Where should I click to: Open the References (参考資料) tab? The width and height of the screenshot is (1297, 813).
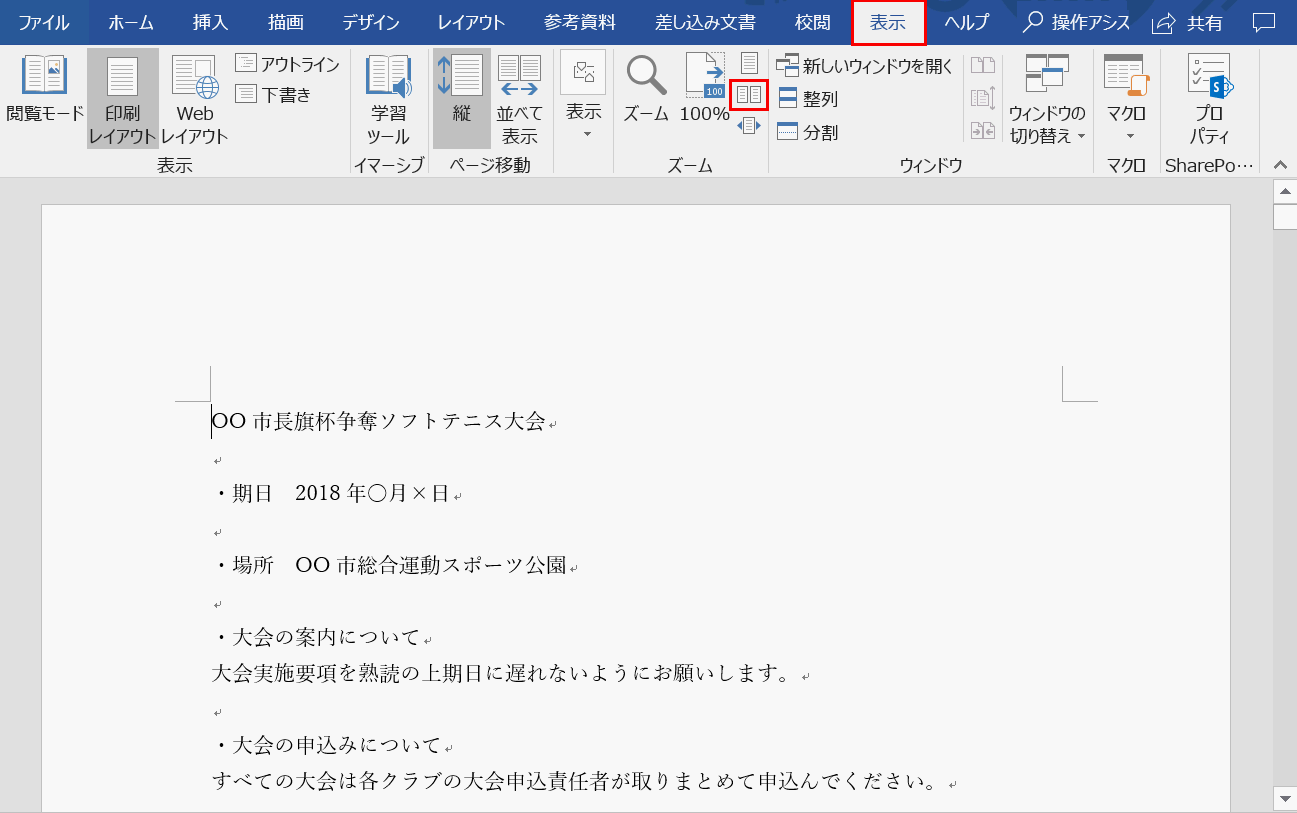pyautogui.click(x=580, y=22)
